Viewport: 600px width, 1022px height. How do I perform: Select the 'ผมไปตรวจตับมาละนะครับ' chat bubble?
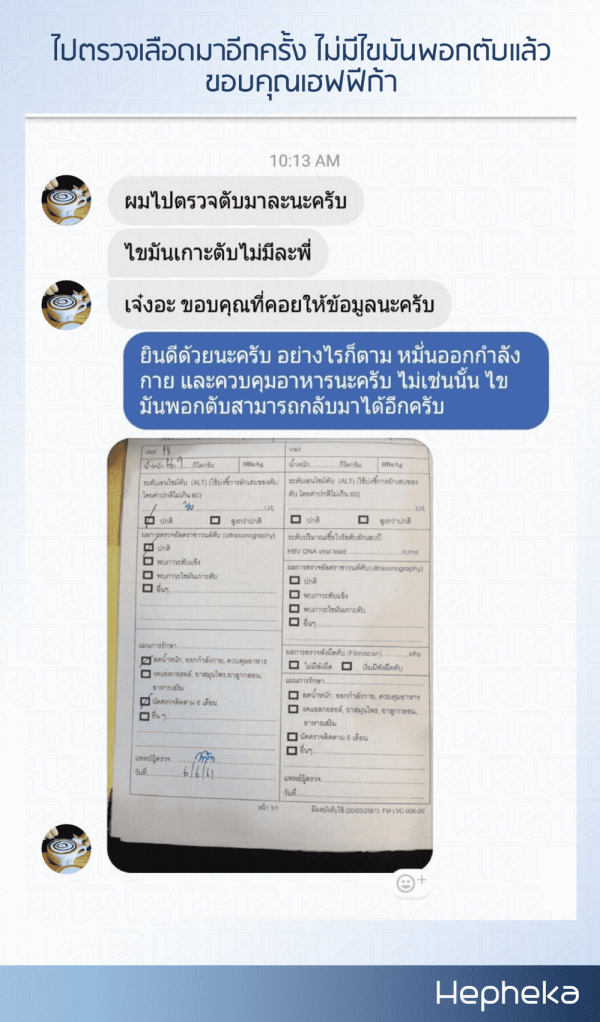pos(235,201)
